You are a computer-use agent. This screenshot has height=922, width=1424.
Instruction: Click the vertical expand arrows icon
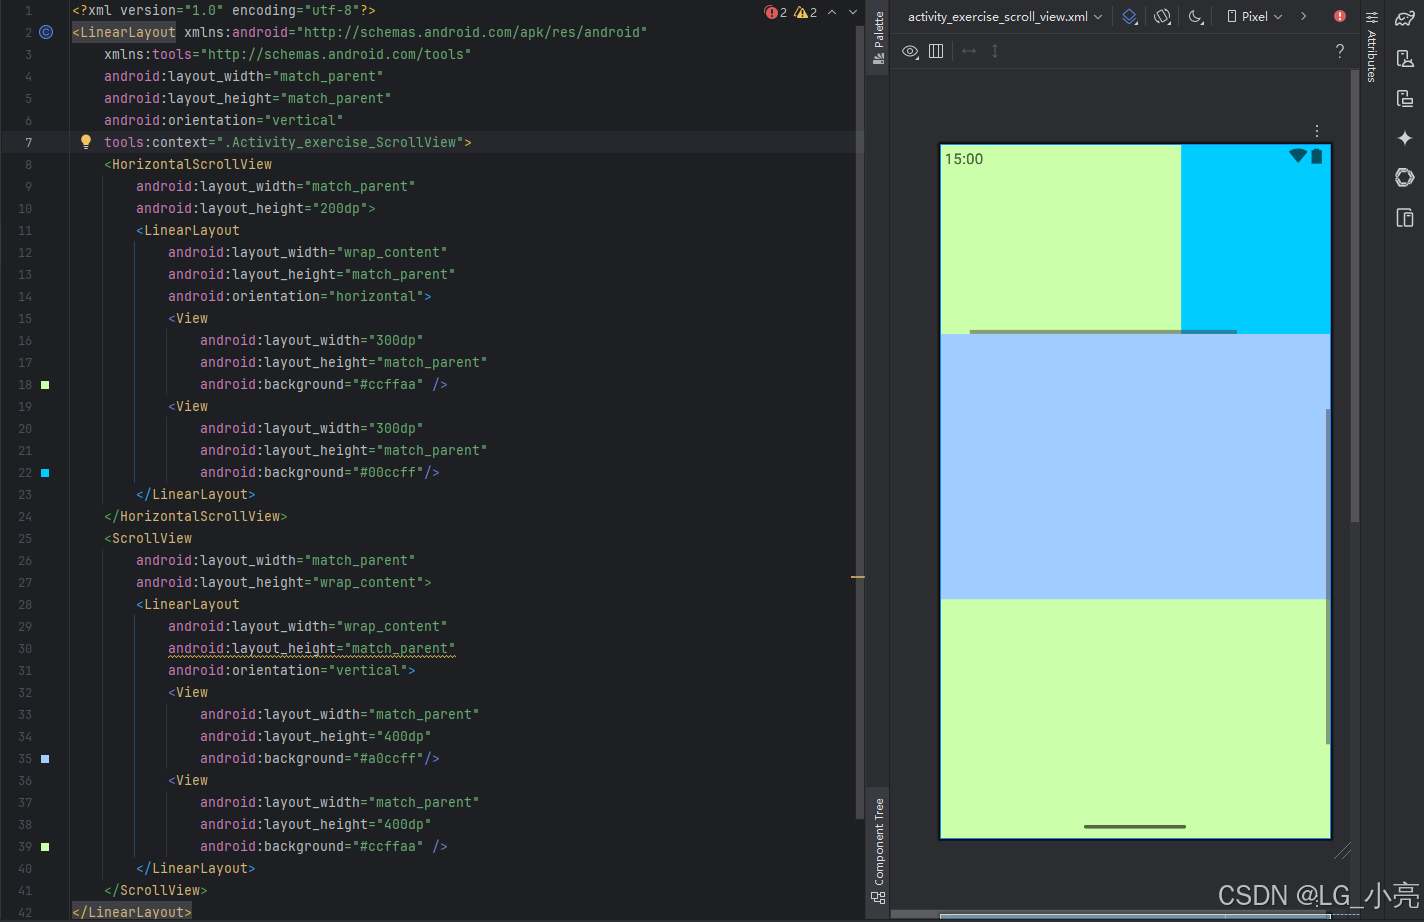point(995,51)
